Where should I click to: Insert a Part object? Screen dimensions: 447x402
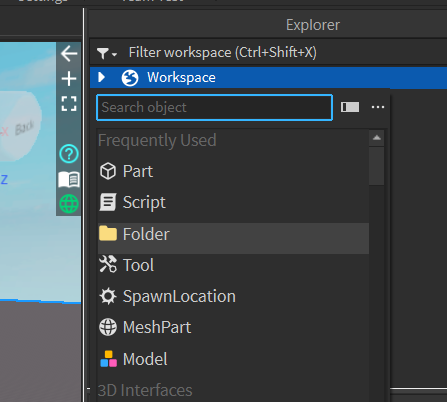point(233,171)
